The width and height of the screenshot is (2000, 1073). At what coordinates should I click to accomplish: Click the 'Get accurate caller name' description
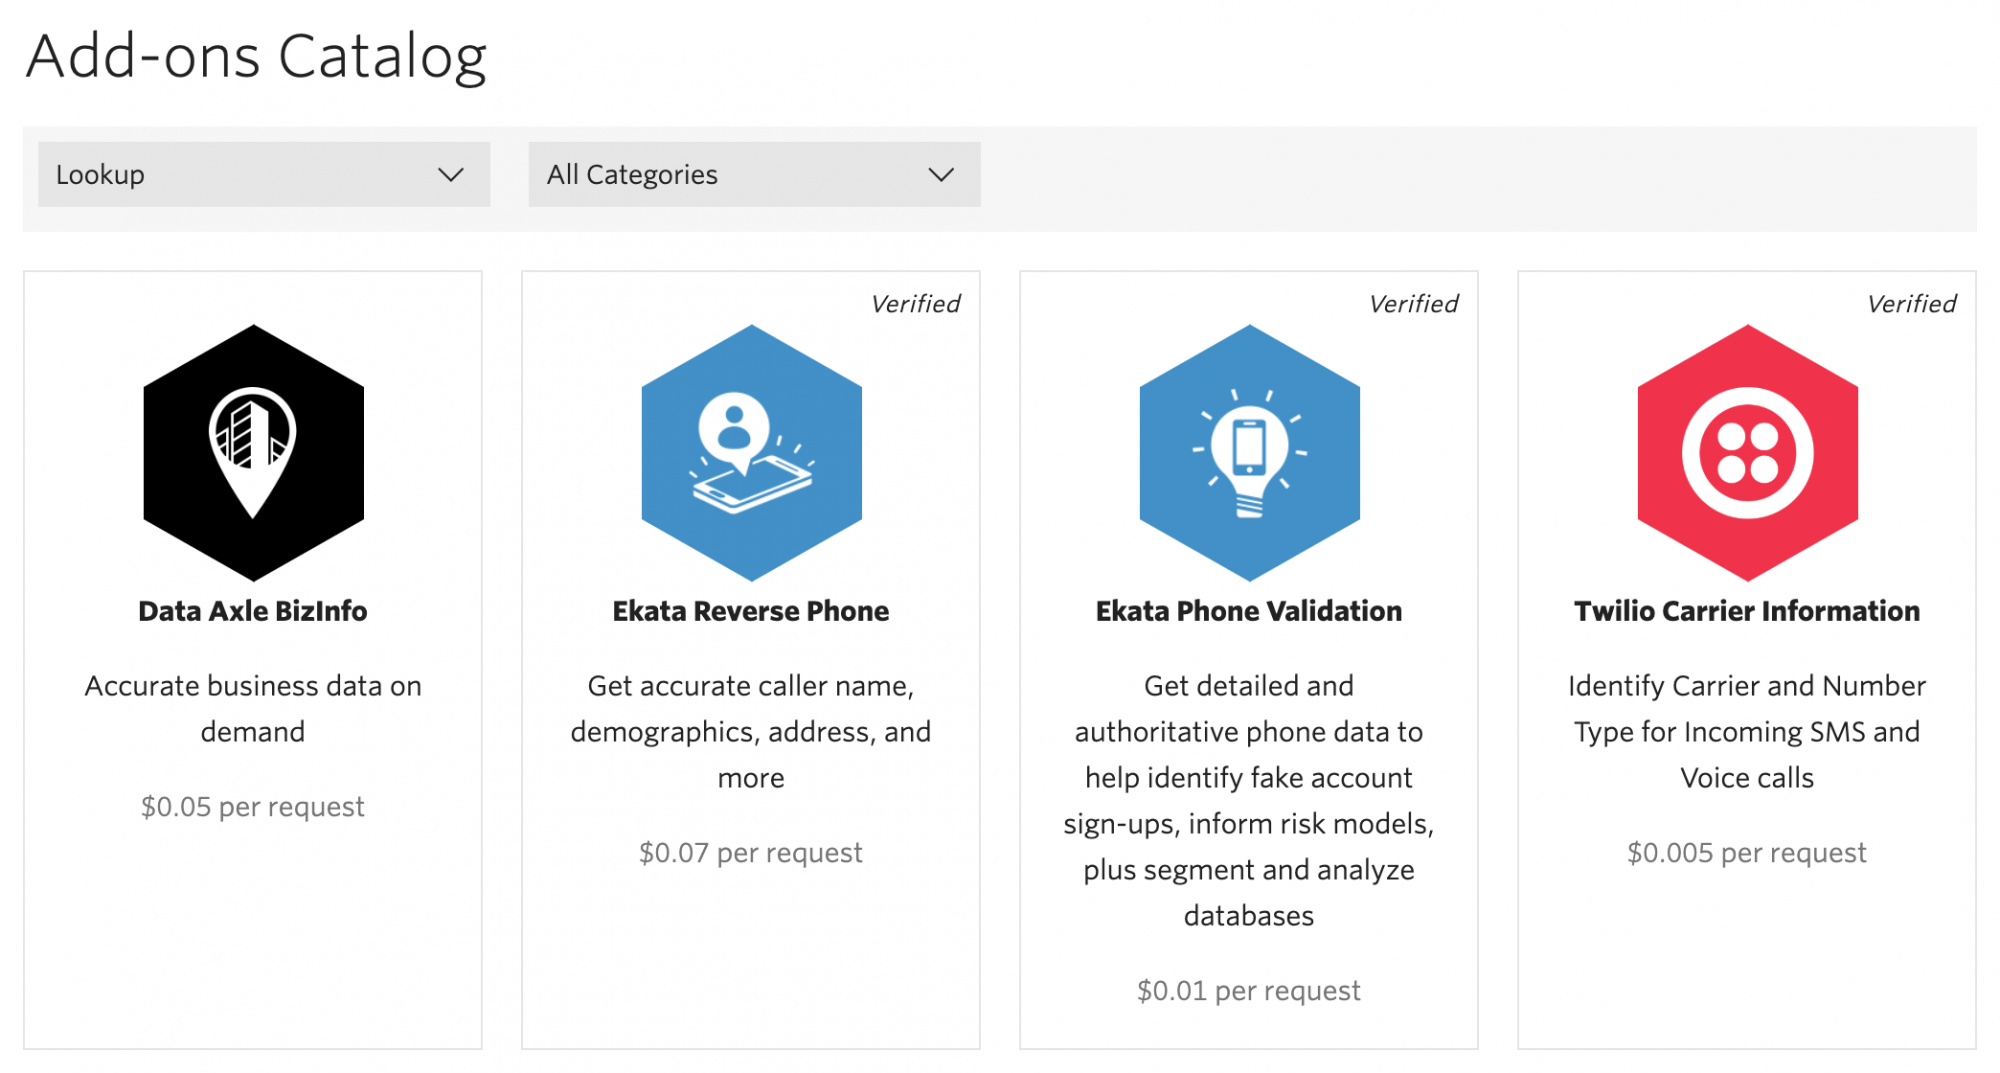(x=751, y=732)
